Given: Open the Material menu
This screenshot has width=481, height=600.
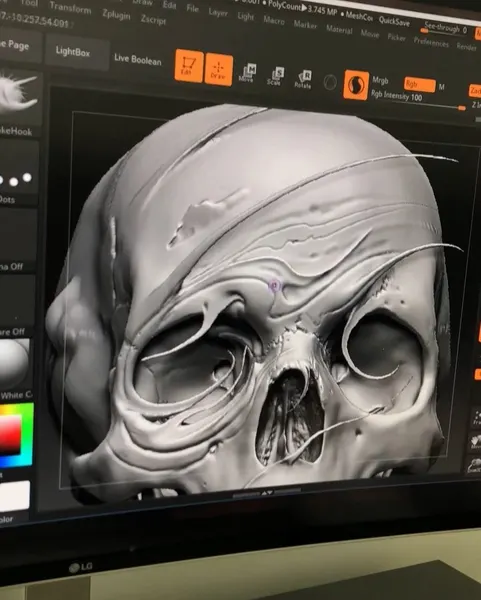Looking at the screenshot, I should pos(339,29).
